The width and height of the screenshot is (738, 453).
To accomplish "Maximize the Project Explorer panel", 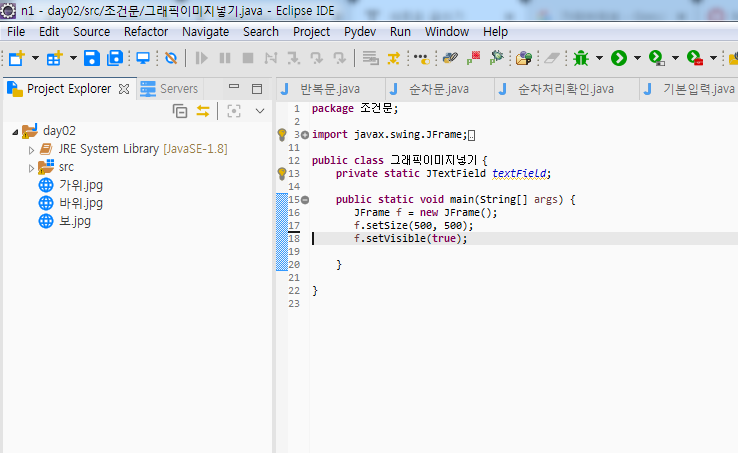I will click(x=257, y=89).
